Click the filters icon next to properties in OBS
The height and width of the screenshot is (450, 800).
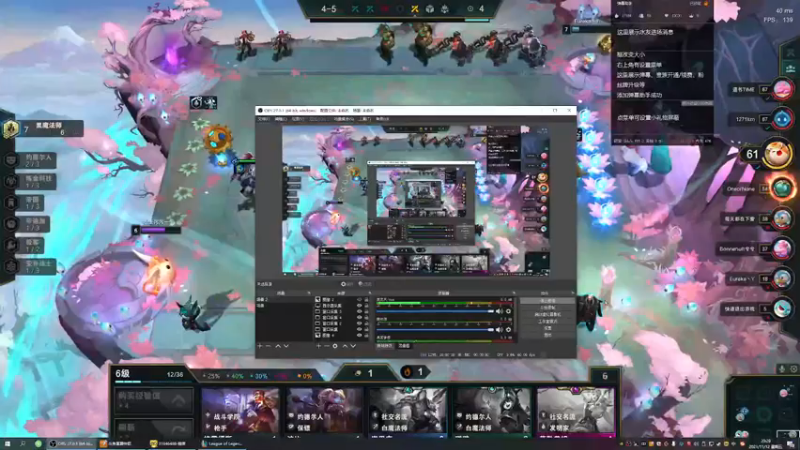click(361, 284)
